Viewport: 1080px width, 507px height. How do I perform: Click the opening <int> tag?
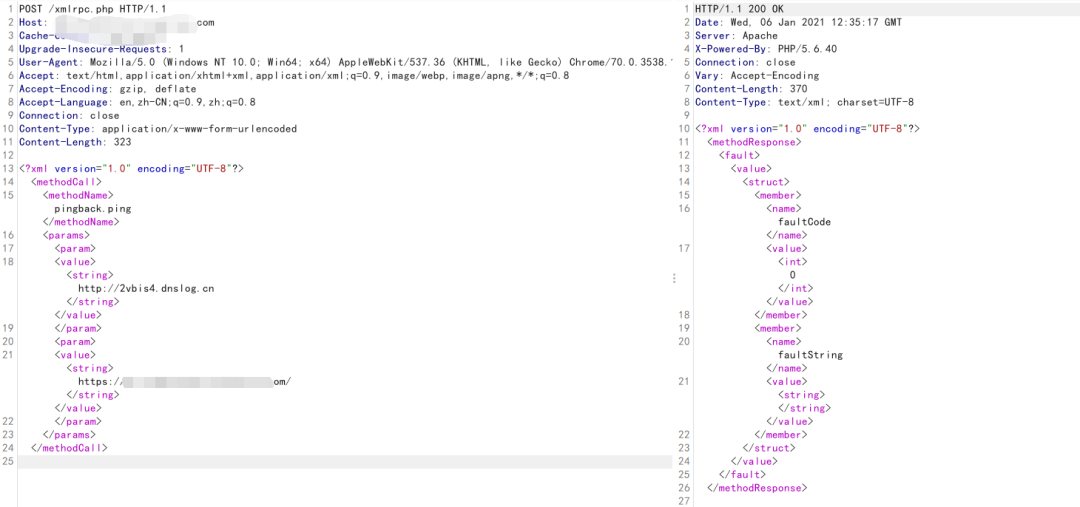coord(792,262)
